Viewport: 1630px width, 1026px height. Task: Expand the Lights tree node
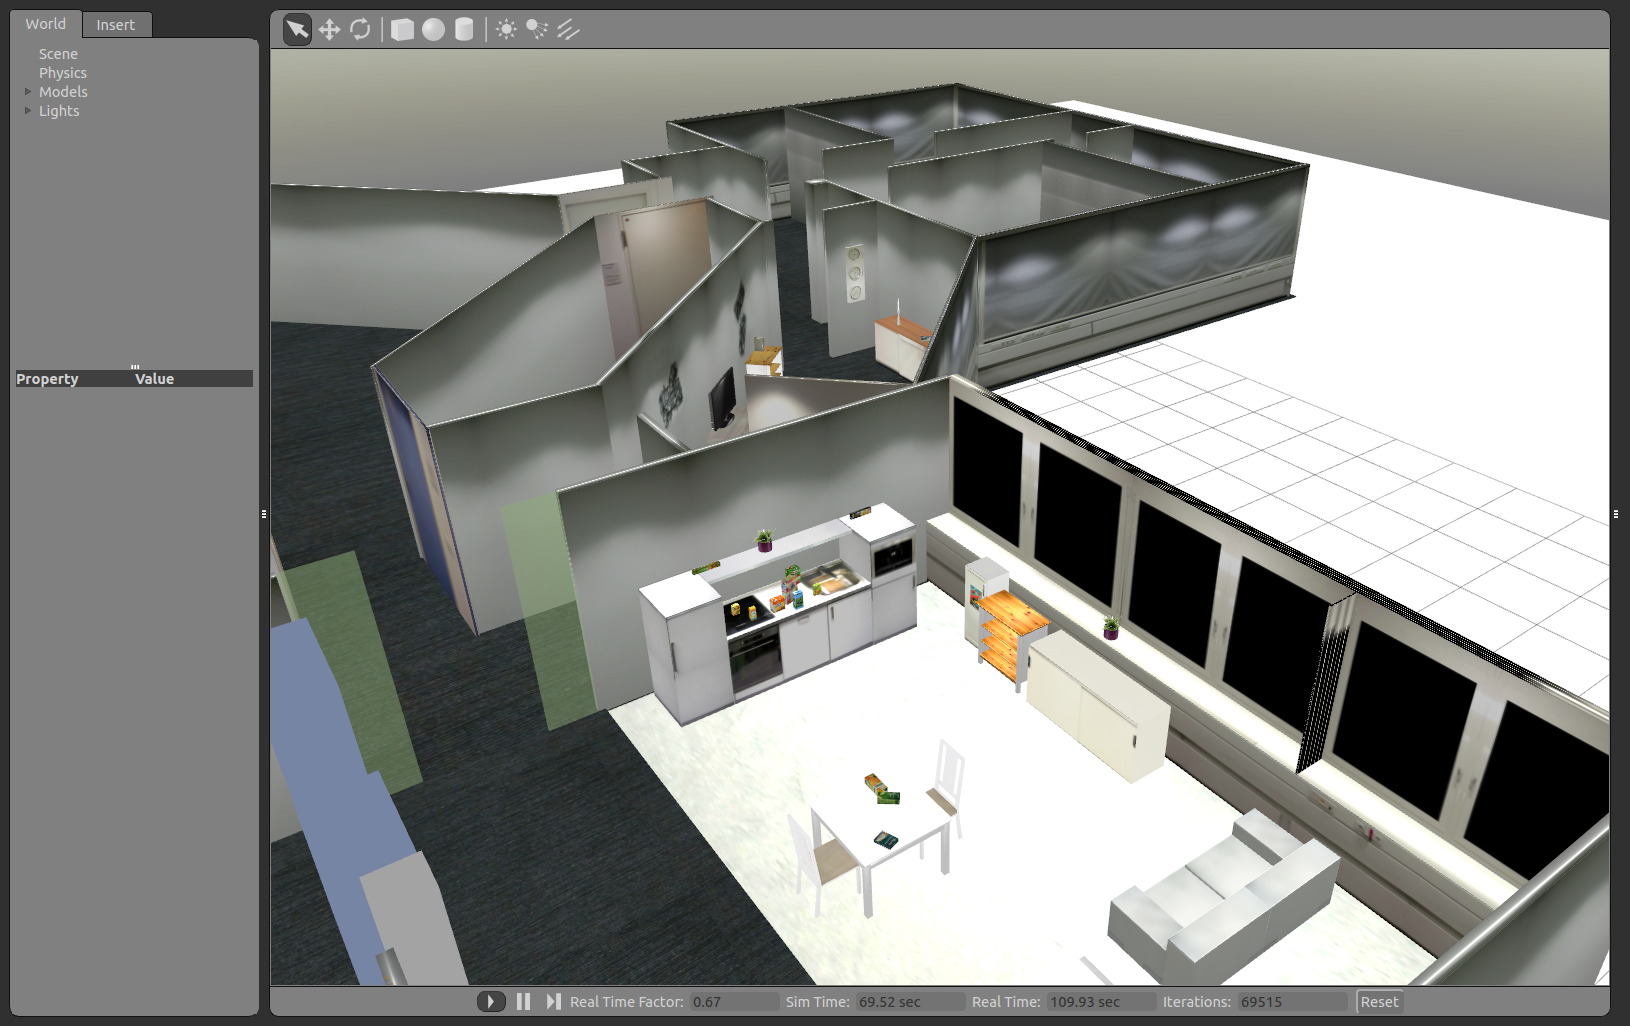[x=28, y=111]
